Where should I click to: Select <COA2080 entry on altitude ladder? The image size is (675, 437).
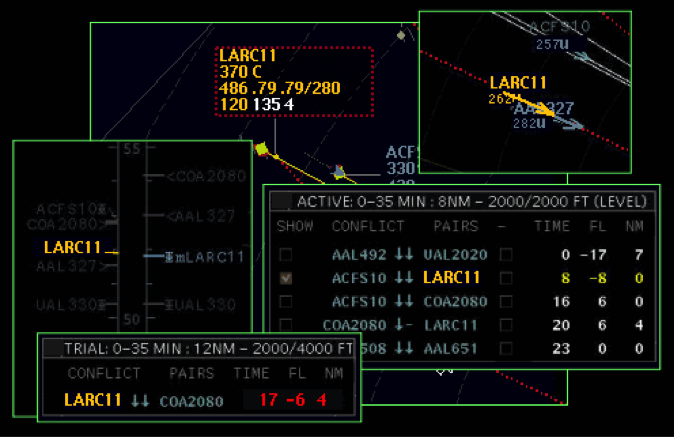coord(206,176)
